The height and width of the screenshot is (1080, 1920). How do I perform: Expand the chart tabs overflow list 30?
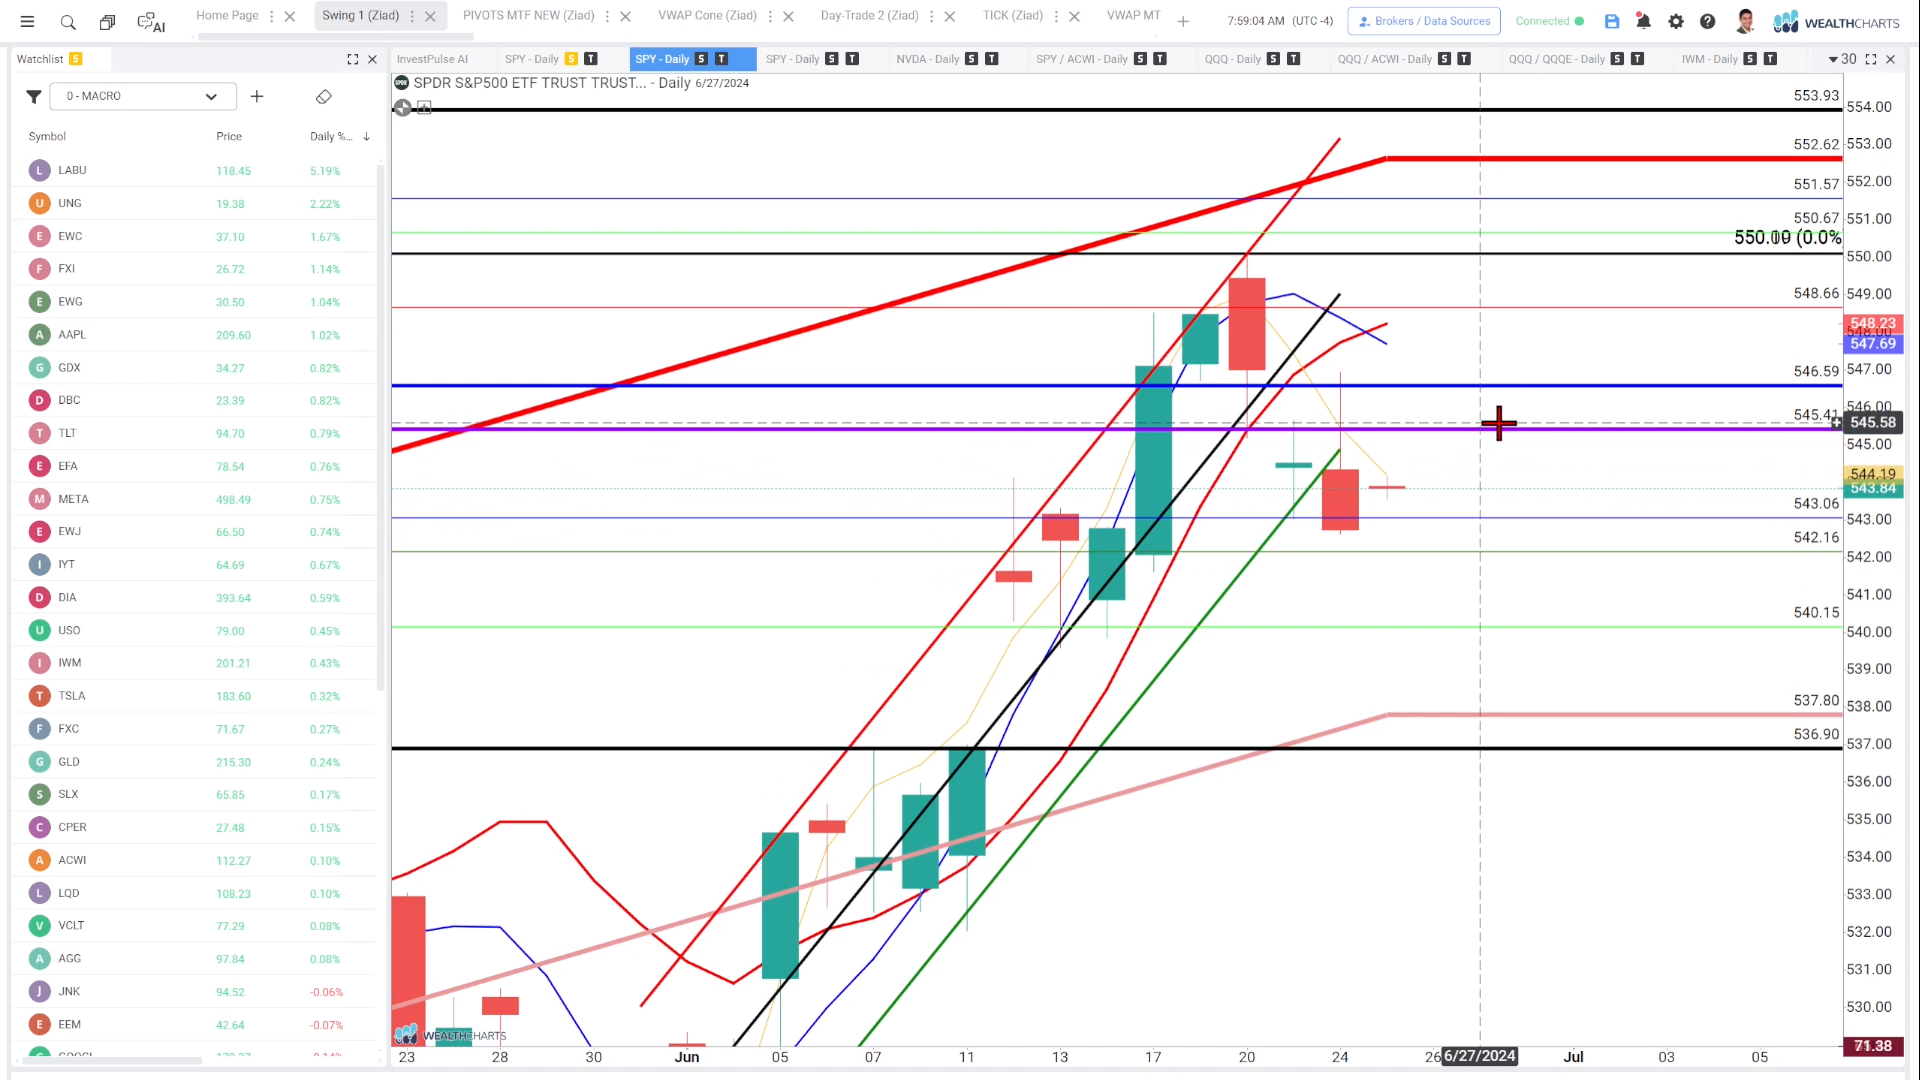1842,59
